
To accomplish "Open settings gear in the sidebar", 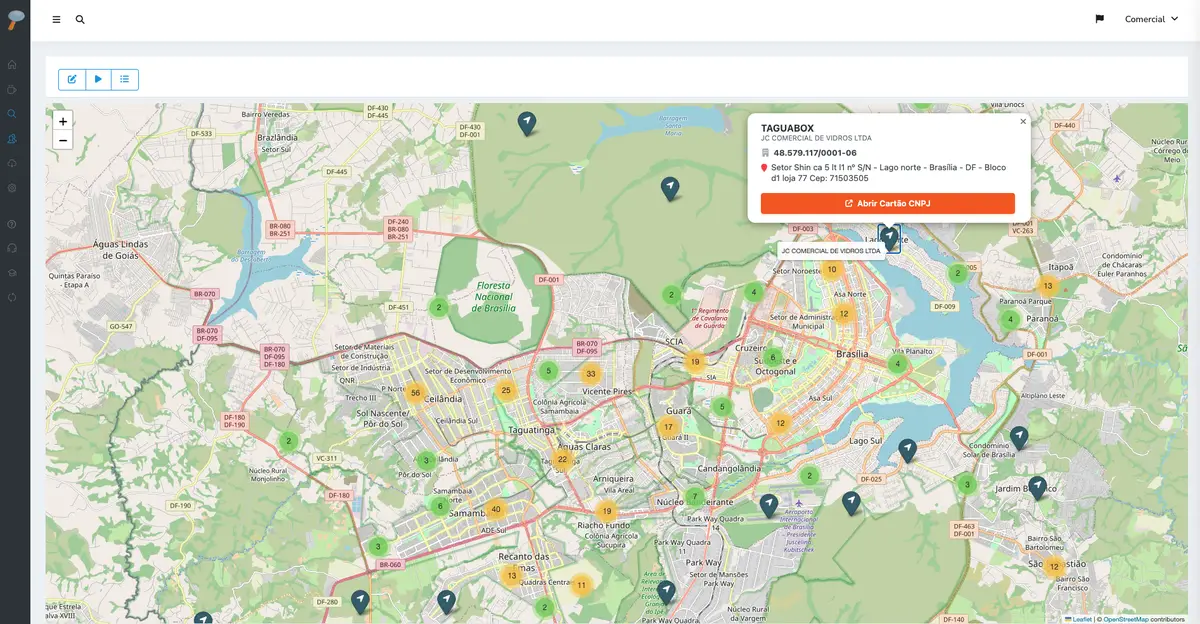I will pyautogui.click(x=12, y=188).
